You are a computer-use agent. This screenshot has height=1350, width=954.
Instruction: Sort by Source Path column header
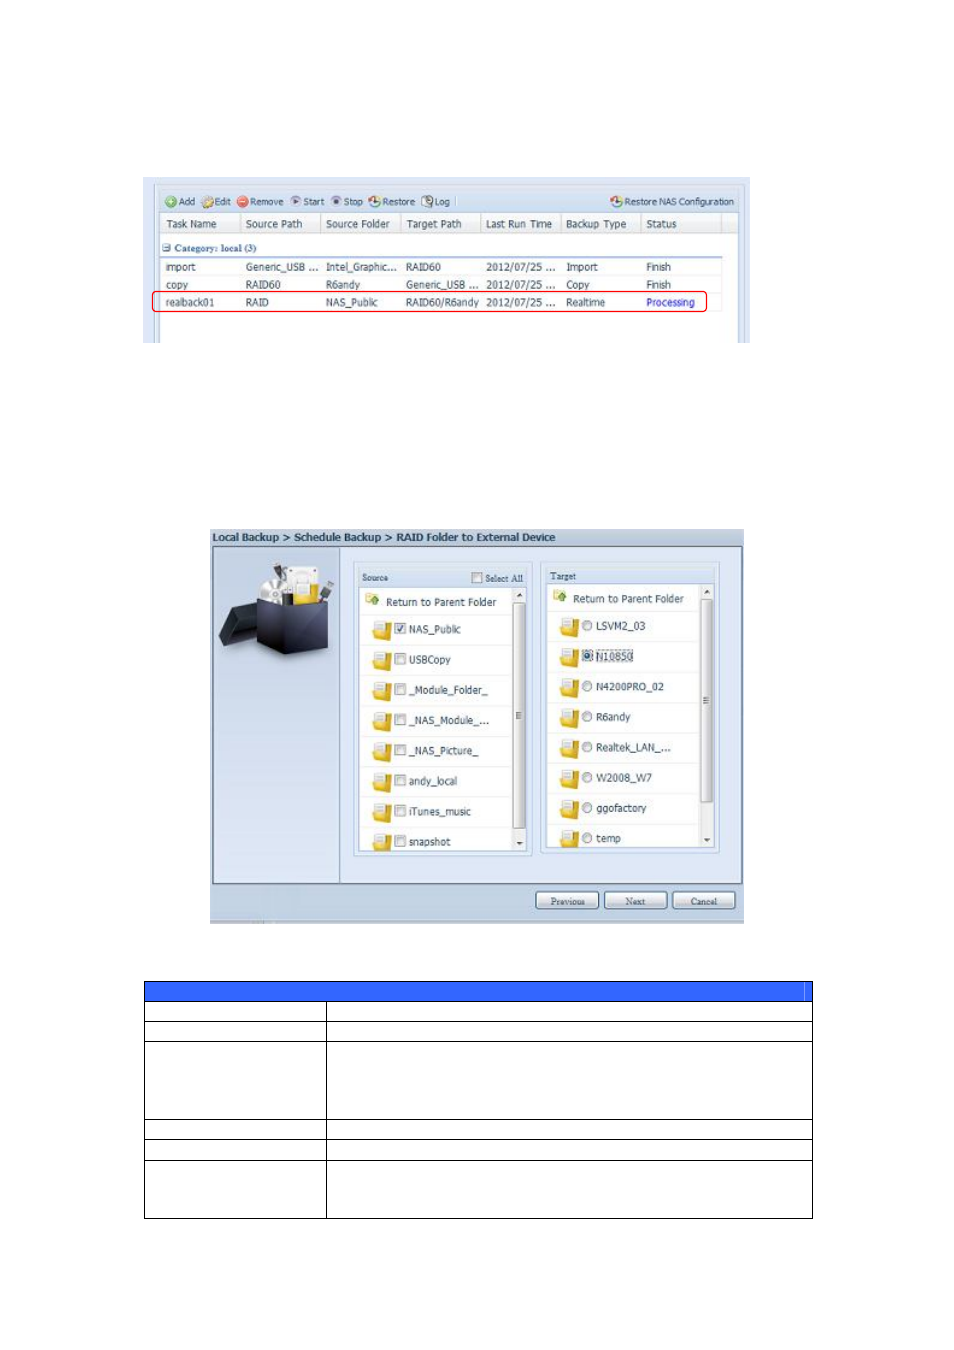pyautogui.click(x=280, y=224)
